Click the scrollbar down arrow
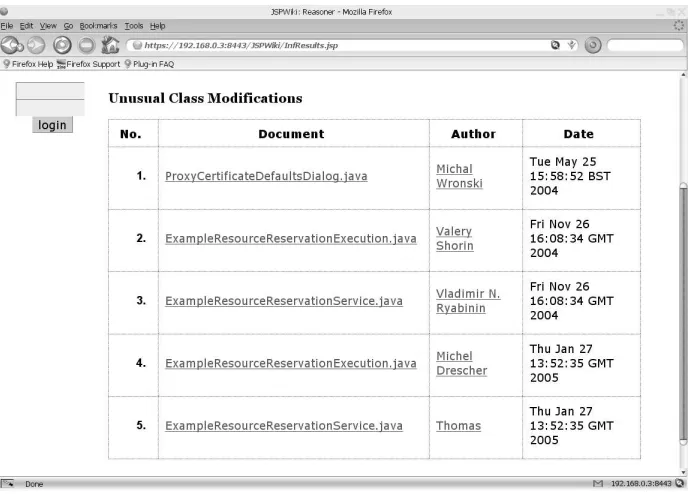Image resolution: width=692 pixels, height=494 pixels. click(684, 472)
